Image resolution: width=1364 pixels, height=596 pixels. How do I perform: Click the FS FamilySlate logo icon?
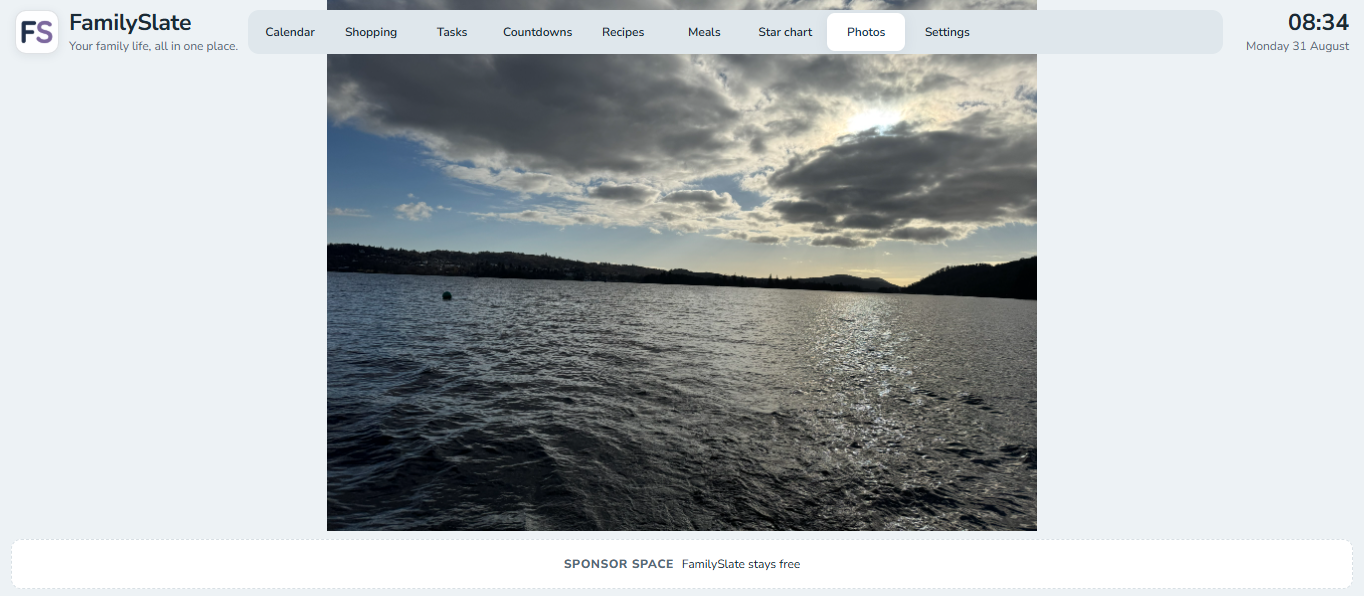37,32
